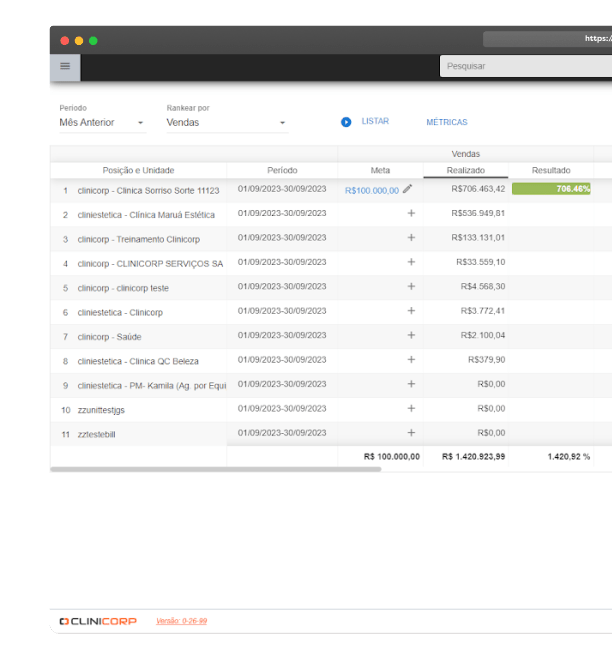Select row cliniestetica - PM- Kamila
Image resolution: width=612 pixels, height=658 pixels.
tap(152, 386)
